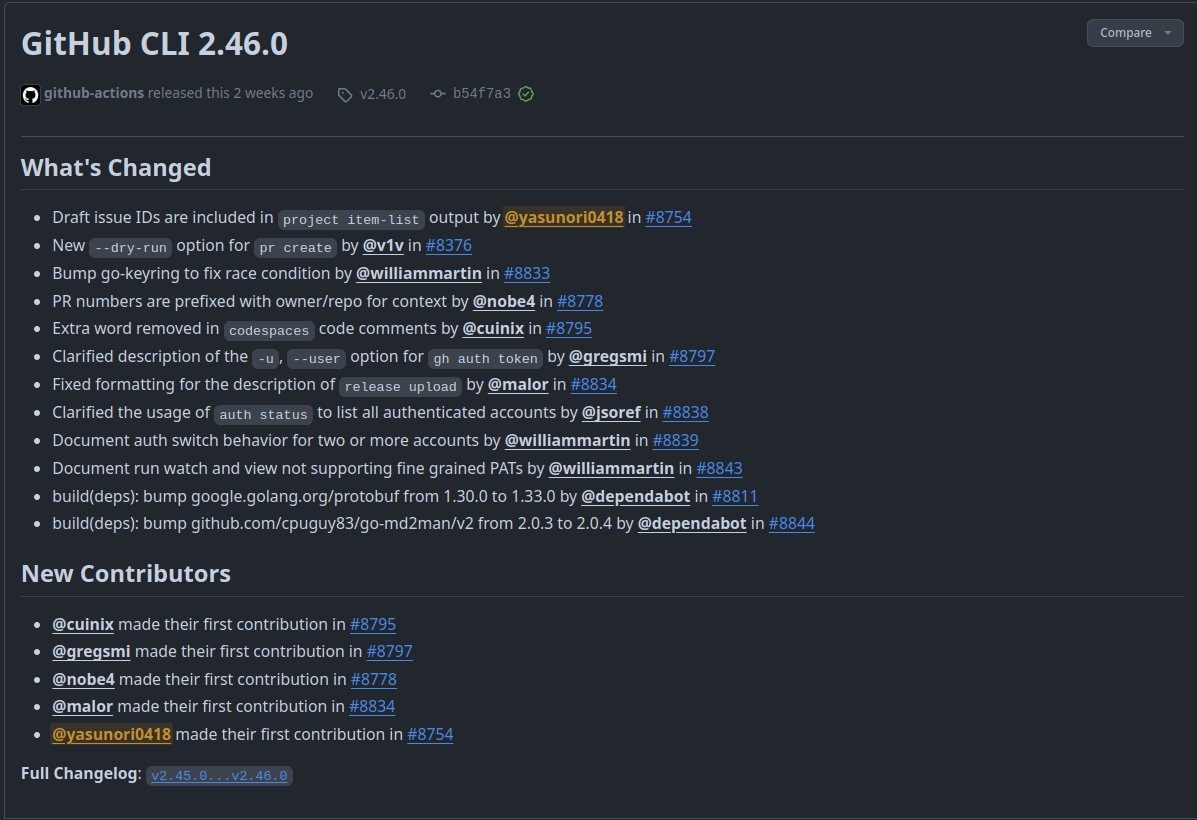Open pull request #8797 in What's Changed
Viewport: 1197px width, 820px height.
tap(692, 357)
